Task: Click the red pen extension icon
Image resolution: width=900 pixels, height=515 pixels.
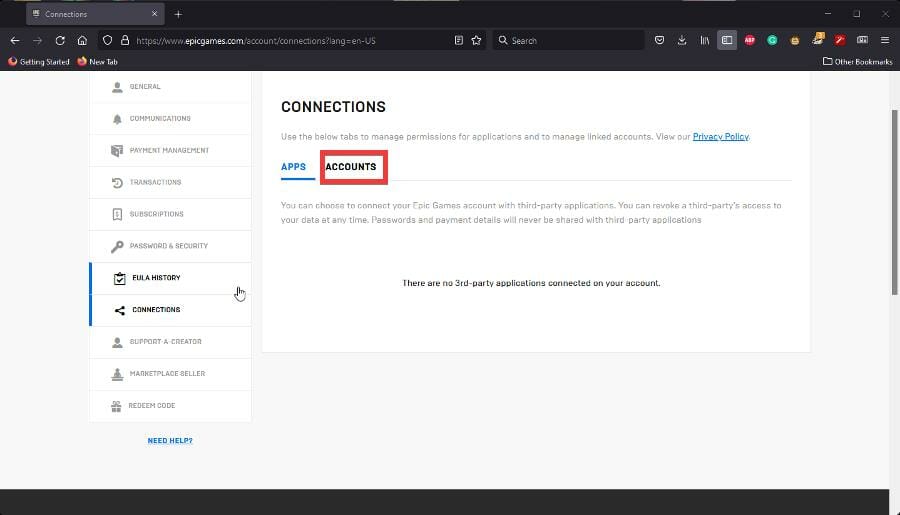Action: (840, 40)
